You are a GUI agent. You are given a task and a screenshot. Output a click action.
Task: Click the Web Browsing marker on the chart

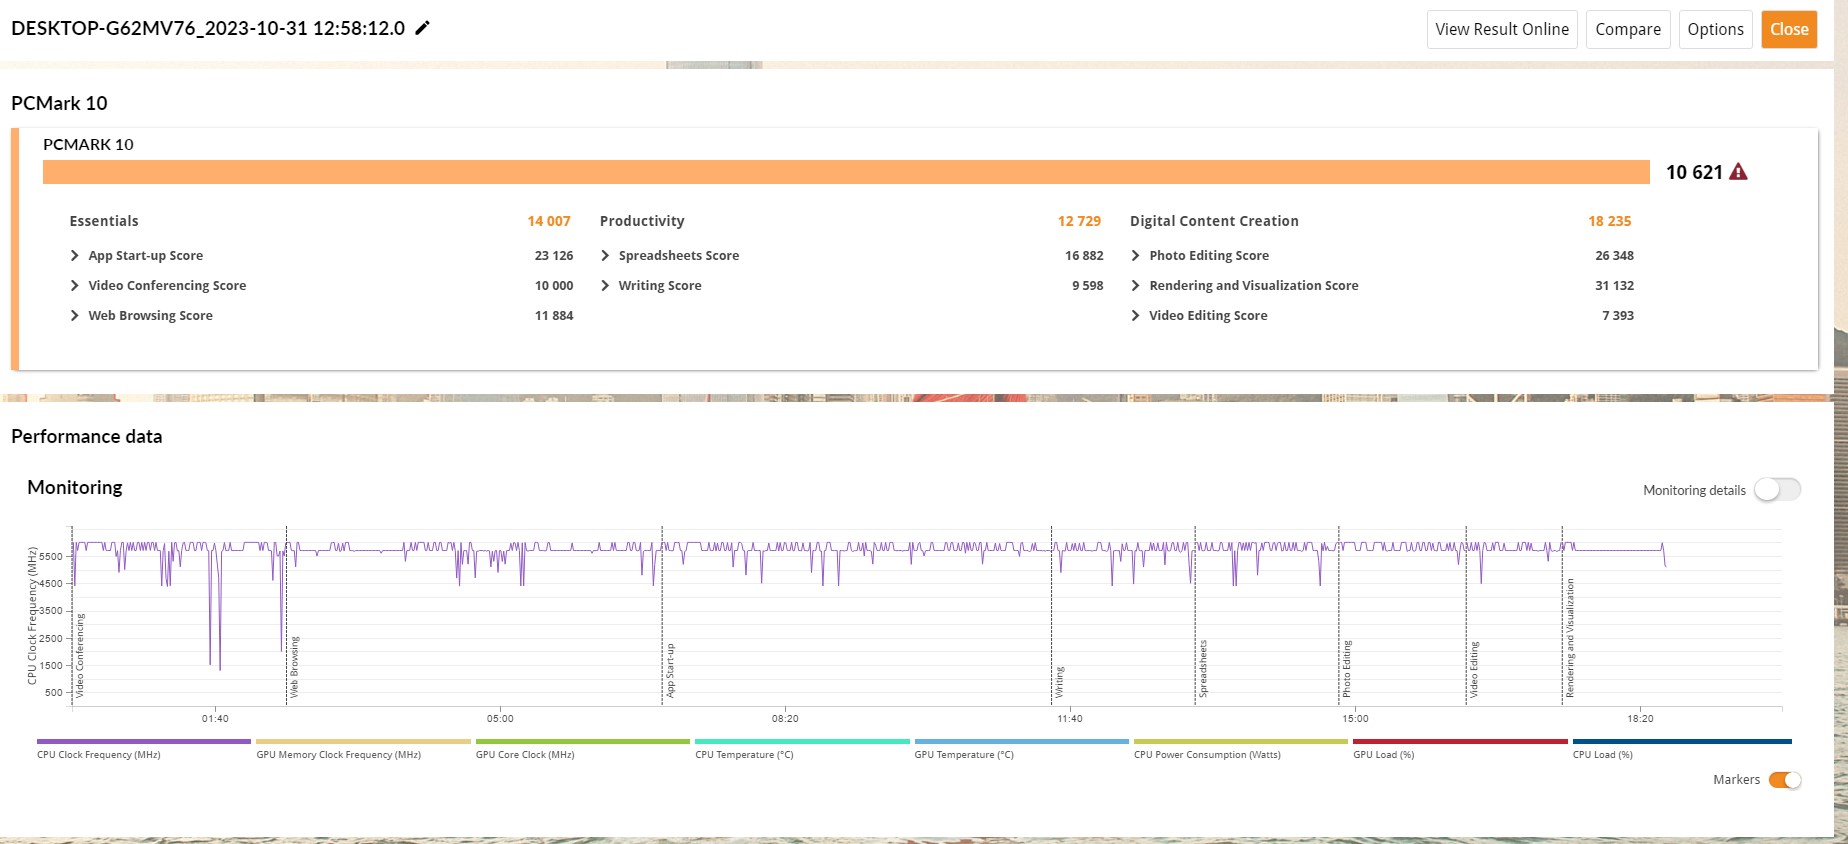295,667
